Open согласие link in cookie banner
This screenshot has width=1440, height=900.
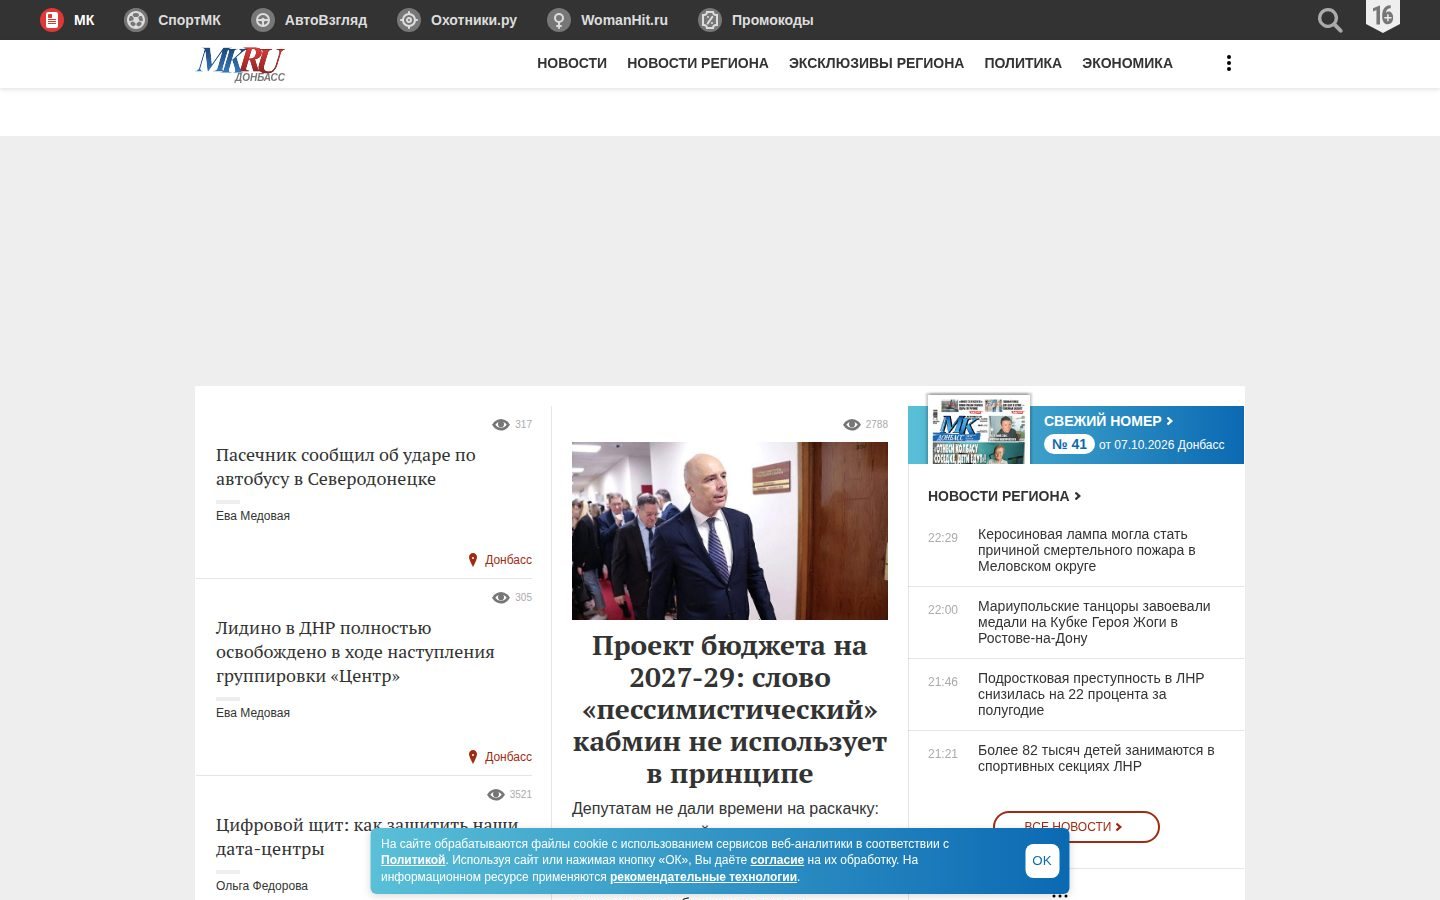coord(777,860)
